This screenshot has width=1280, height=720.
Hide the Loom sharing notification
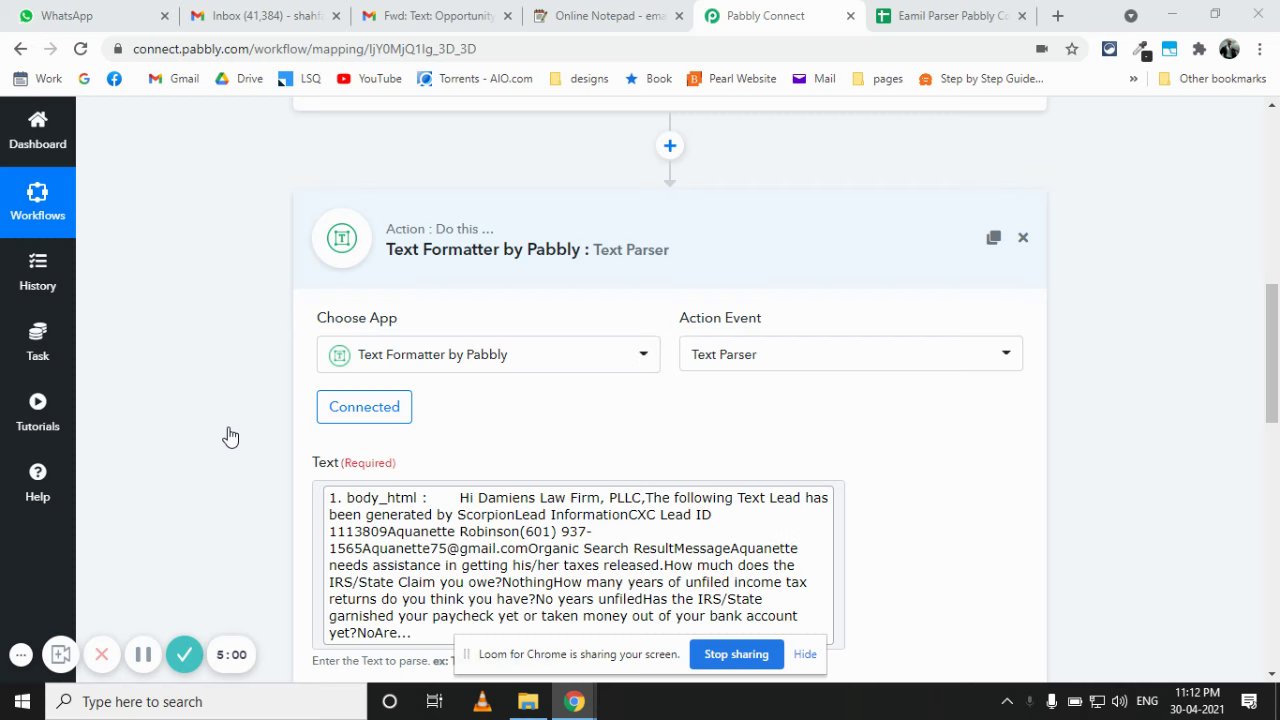805,654
